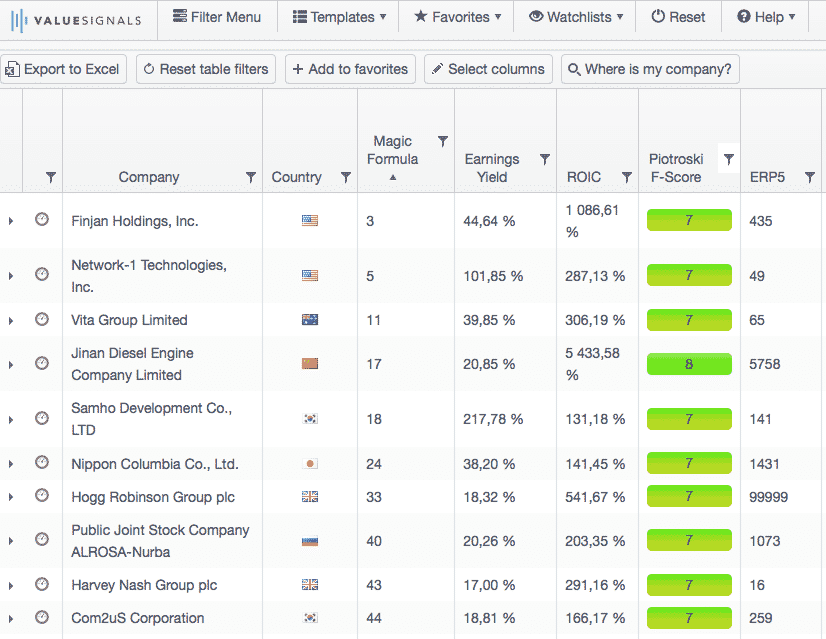
Task: Open the Templates dropdown menu
Action: tap(339, 17)
